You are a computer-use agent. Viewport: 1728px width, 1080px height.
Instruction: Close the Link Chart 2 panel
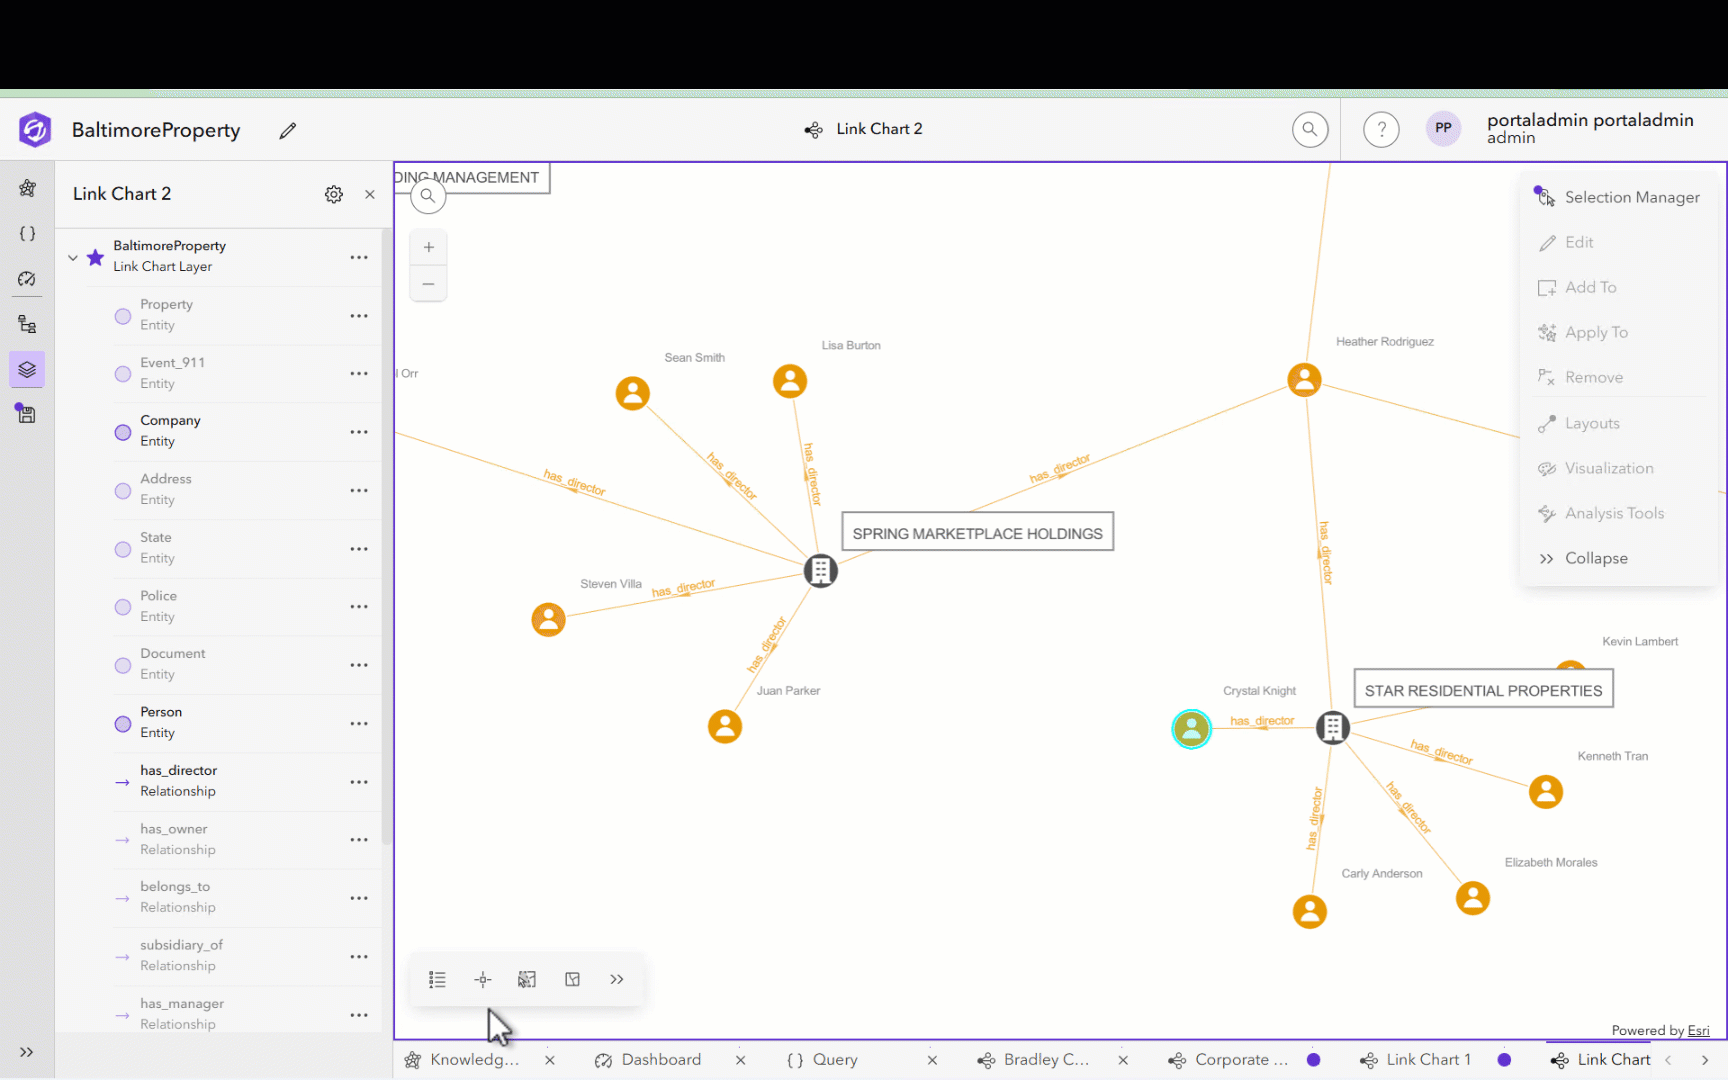click(x=370, y=194)
